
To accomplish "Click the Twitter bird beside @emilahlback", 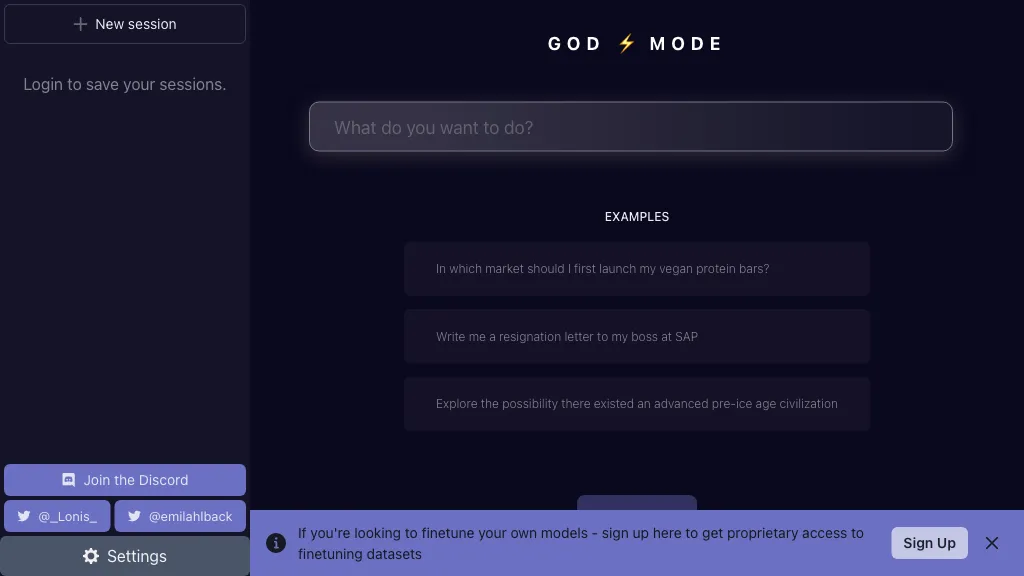I will click(x=134, y=516).
